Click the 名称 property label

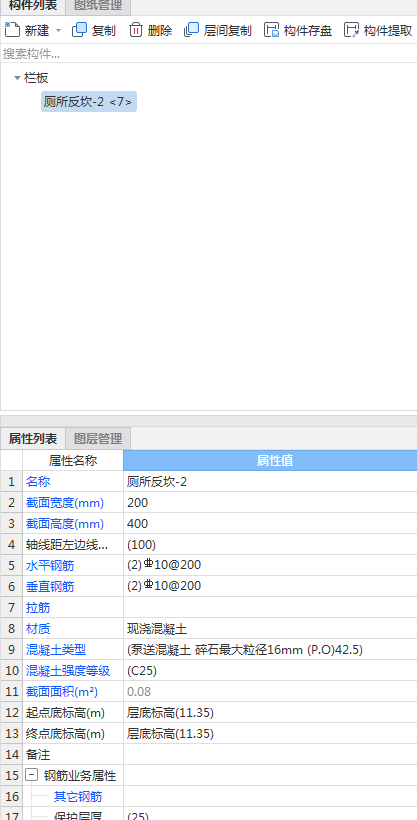[x=38, y=482]
